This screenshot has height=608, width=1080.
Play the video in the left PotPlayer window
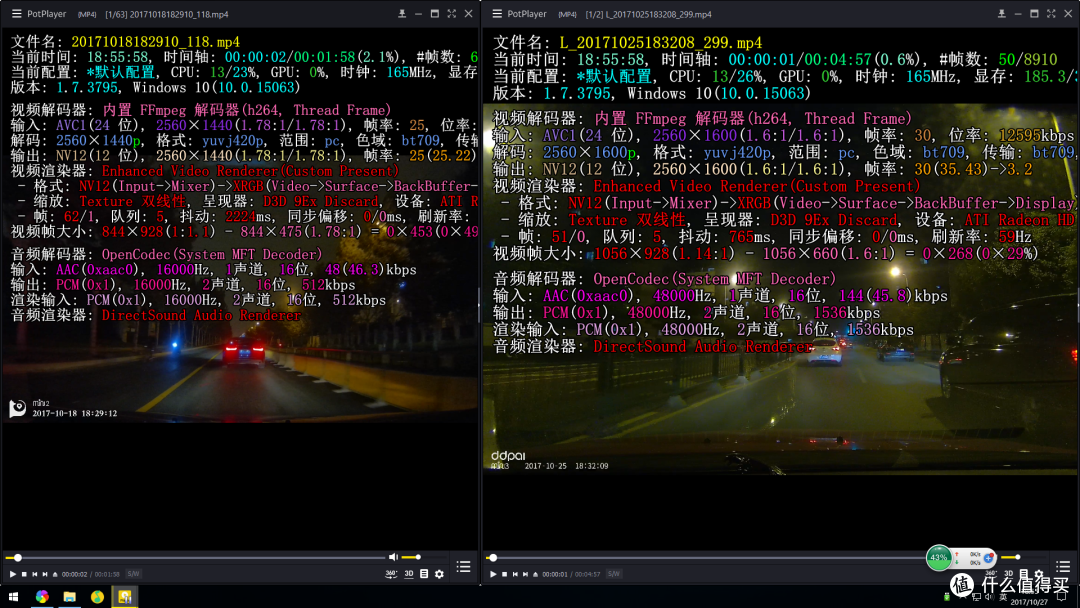click(12, 574)
